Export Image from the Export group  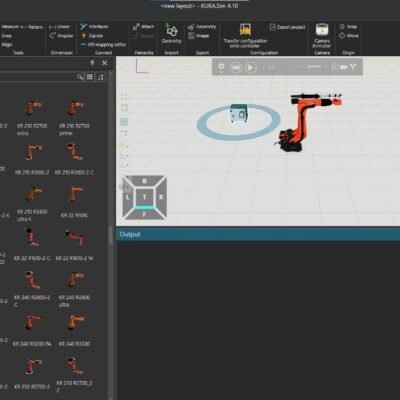198,36
